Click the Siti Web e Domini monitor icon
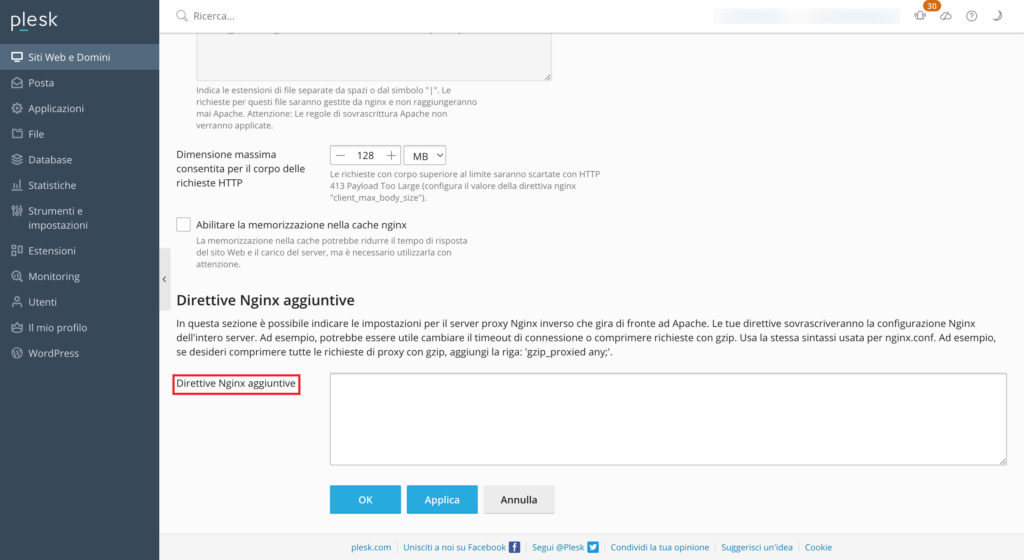Viewport: 1024px width, 560px height. coord(17,57)
